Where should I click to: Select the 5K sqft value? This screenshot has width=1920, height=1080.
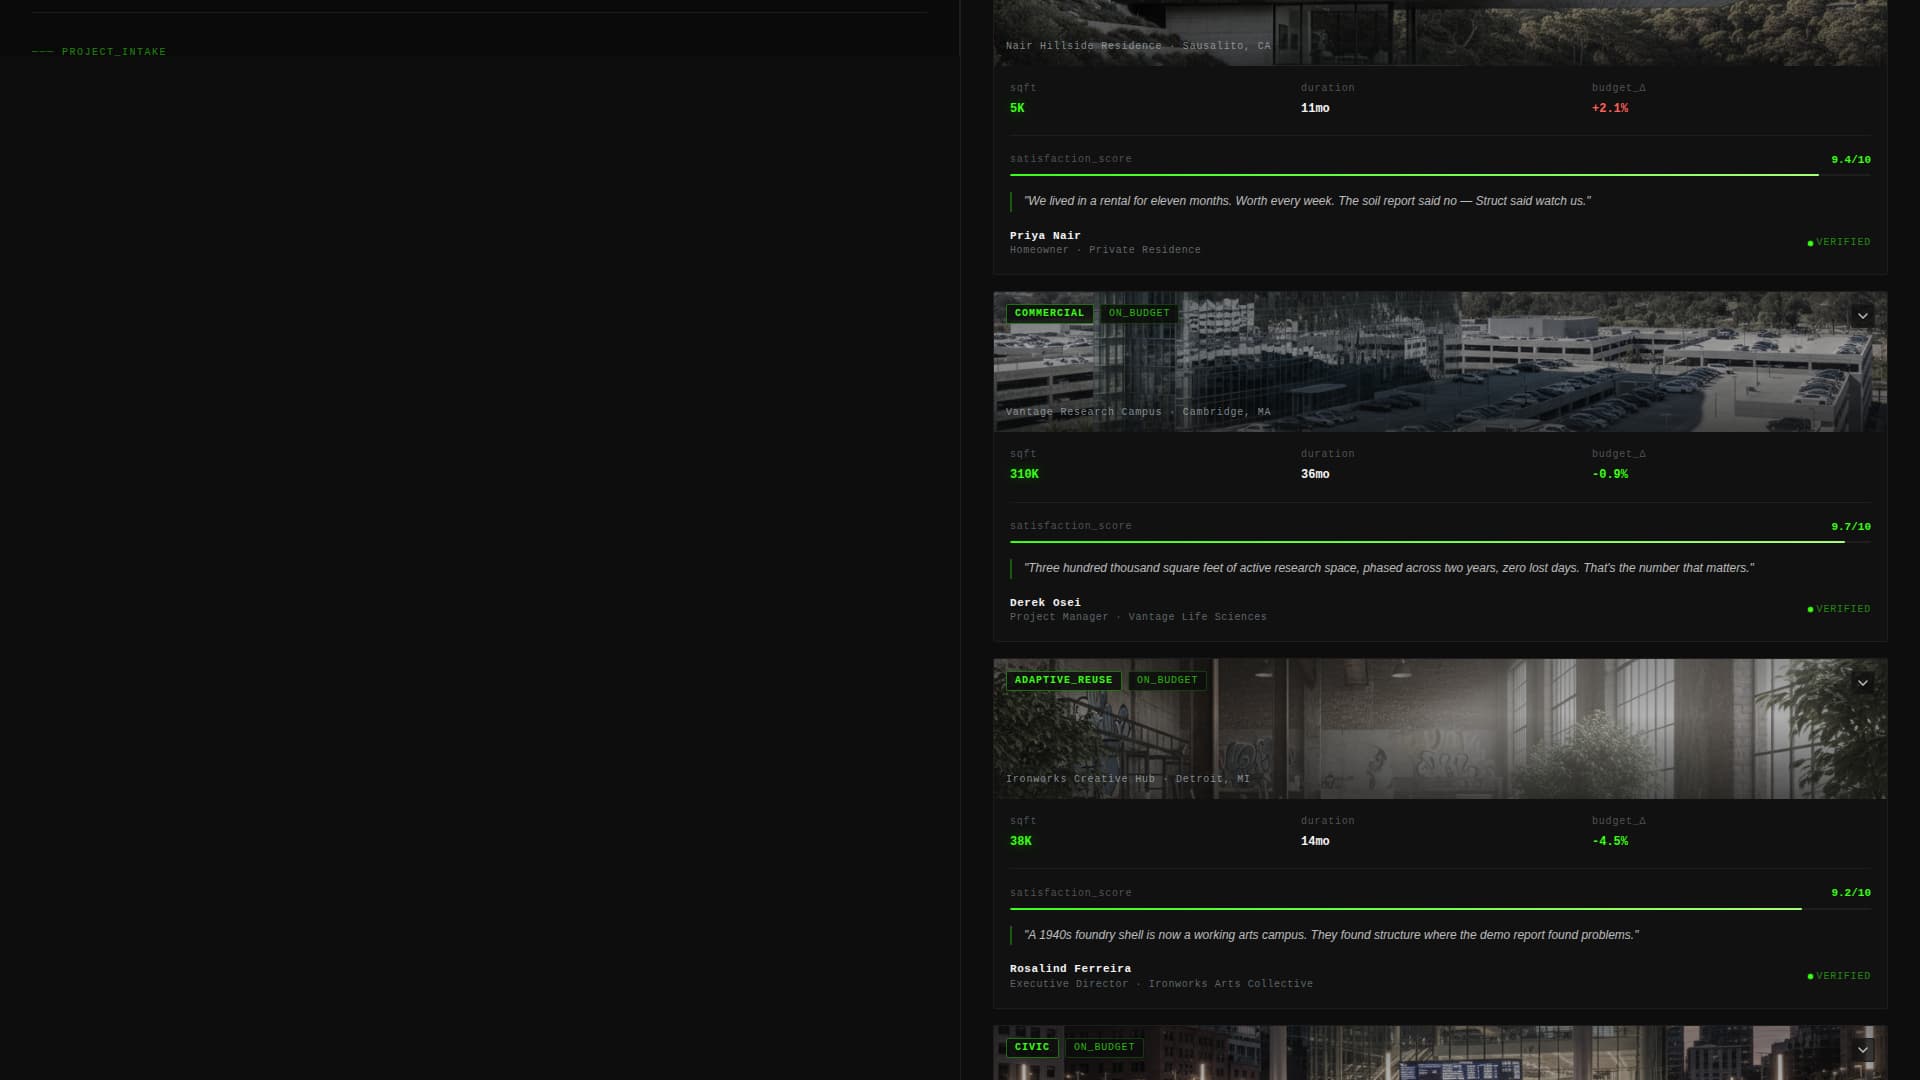1017,108
